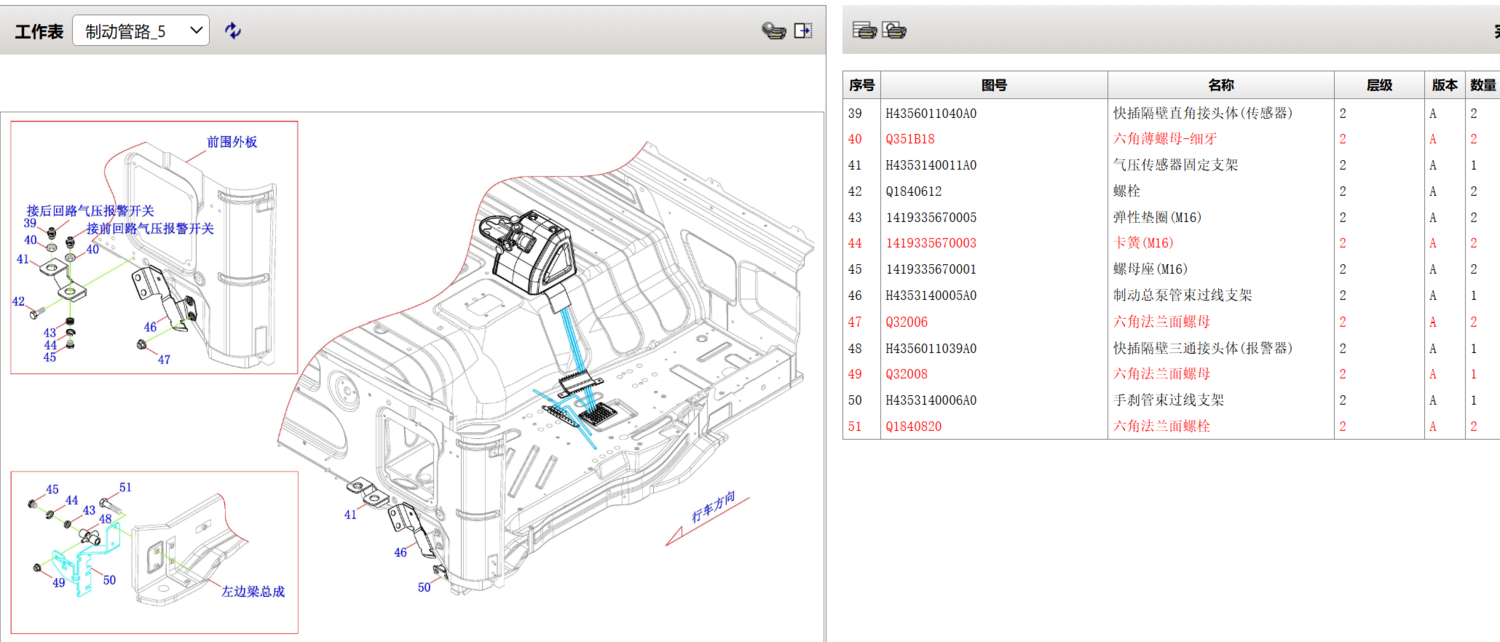This screenshot has height=642, width=1500.
Task: Click the print diagram icon above the drawing
Action: pyautogui.click(x=773, y=31)
